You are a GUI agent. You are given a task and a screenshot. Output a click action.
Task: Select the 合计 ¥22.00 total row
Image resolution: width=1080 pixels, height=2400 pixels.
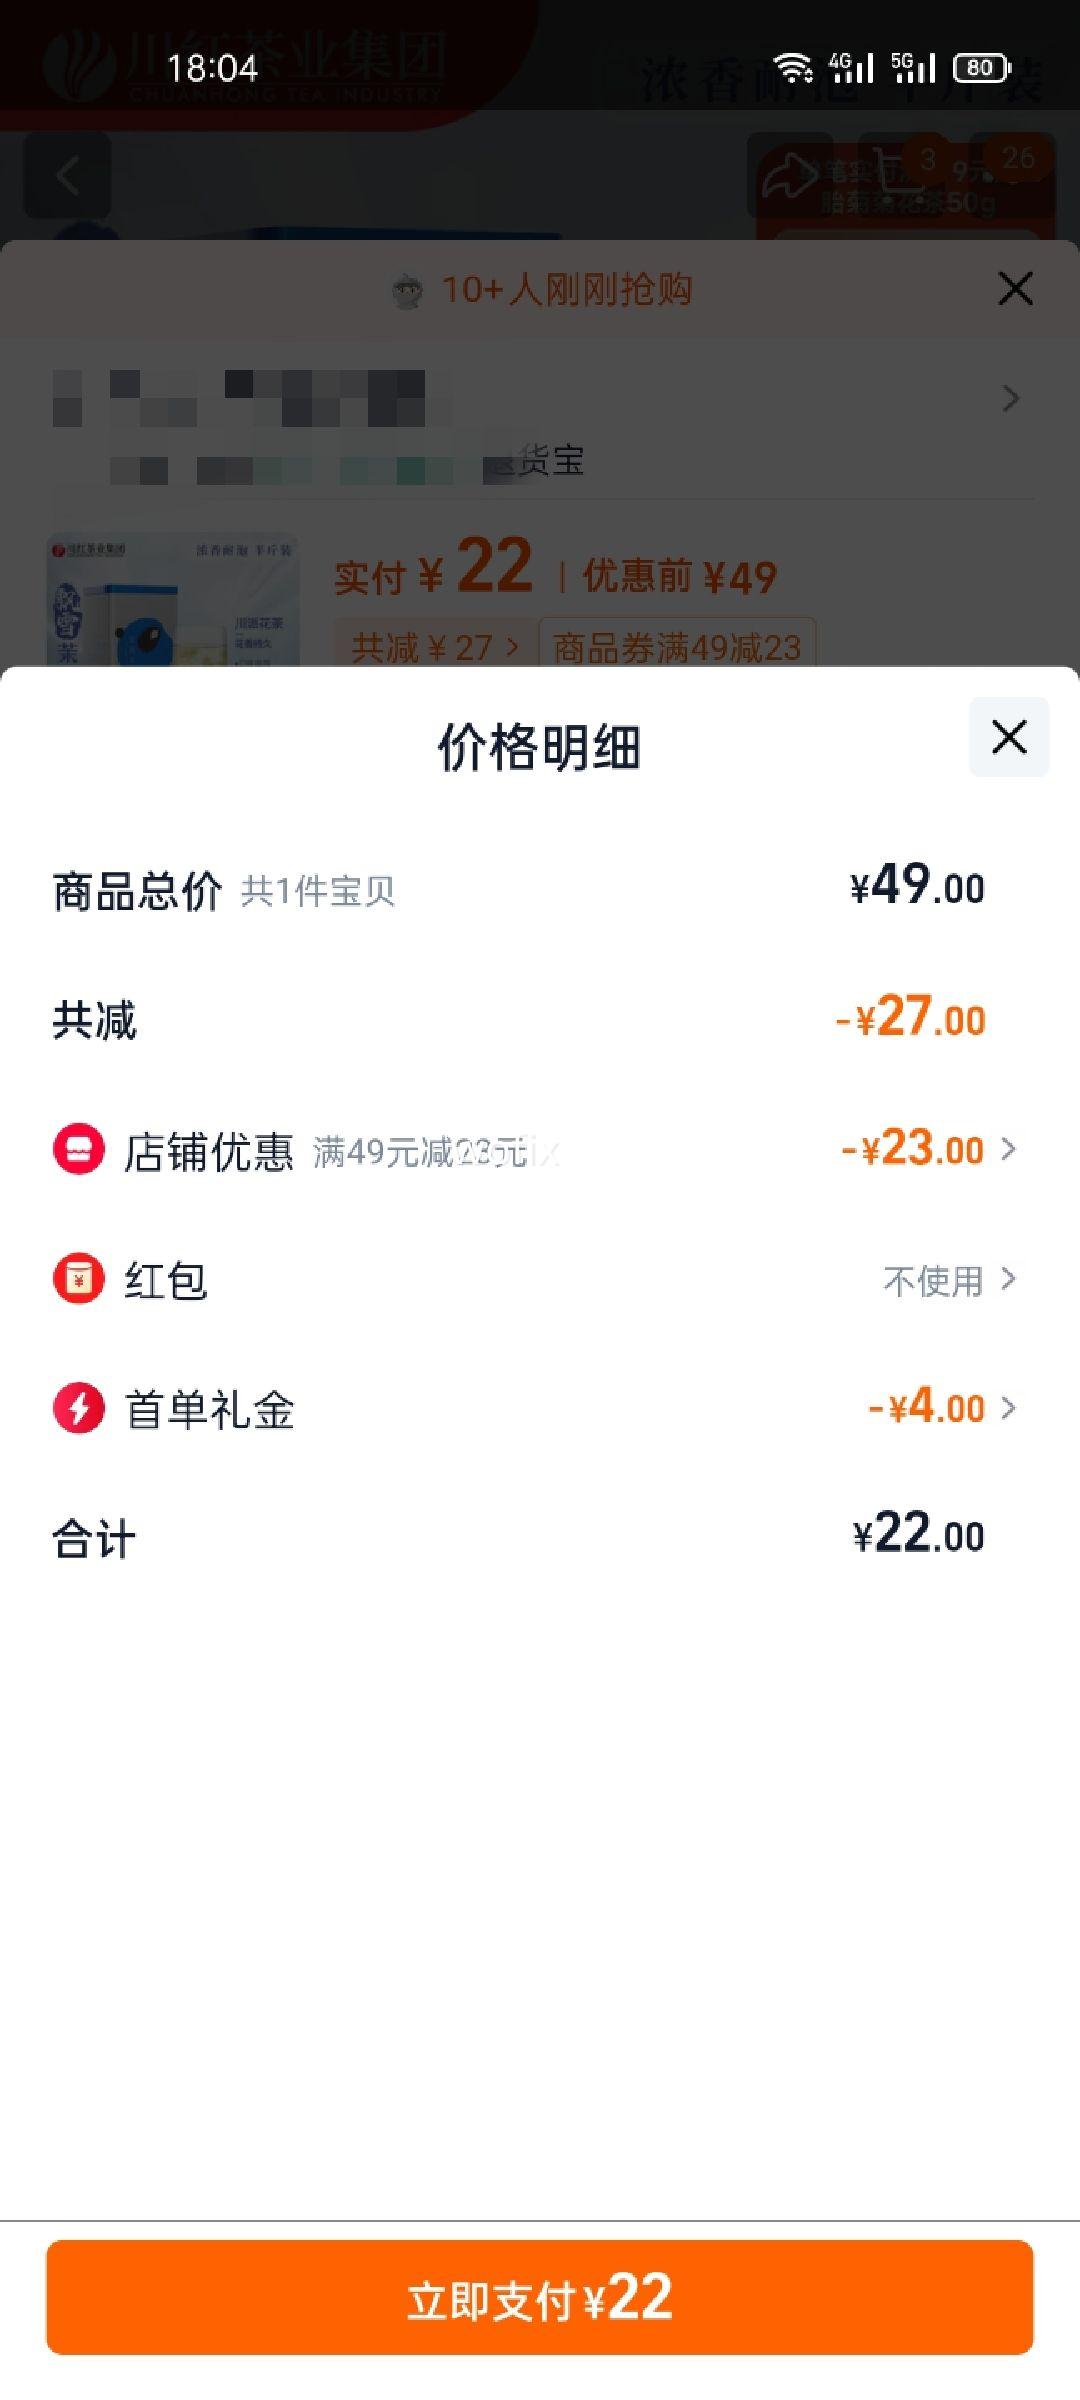[540, 1537]
